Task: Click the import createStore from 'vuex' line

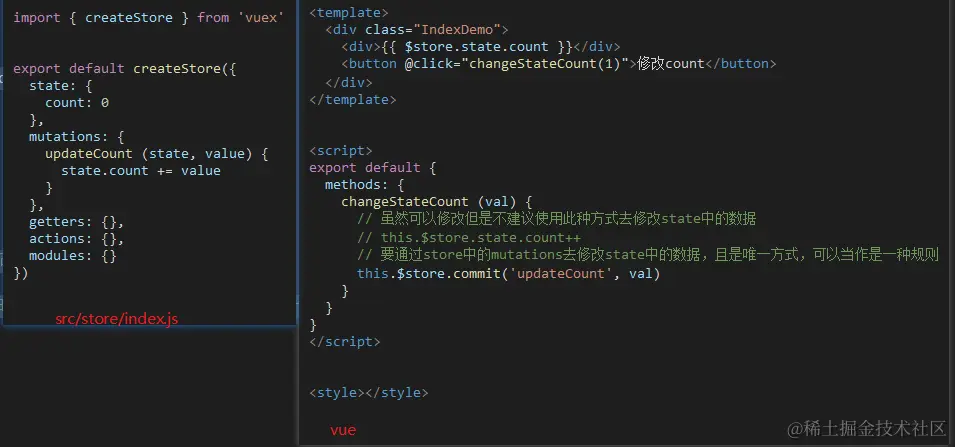Action: point(149,18)
